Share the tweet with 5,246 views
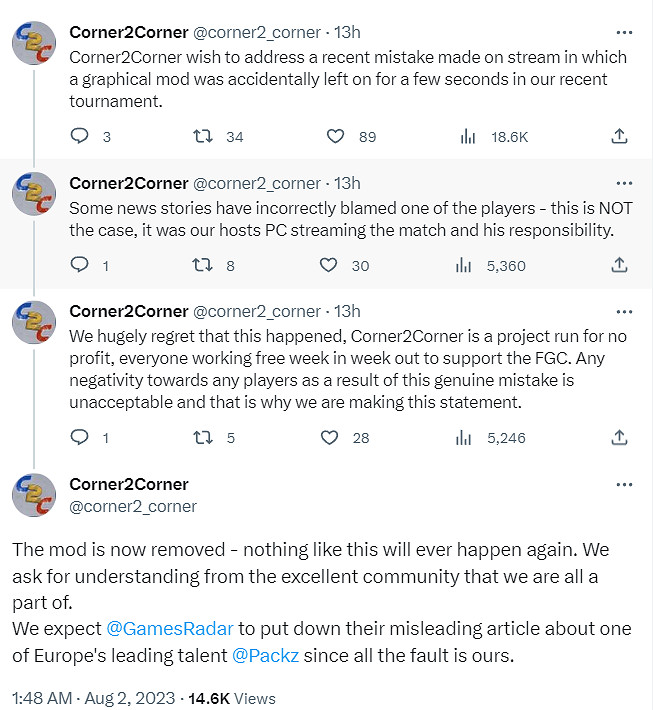Viewport: 653px width, 710px height. click(x=619, y=437)
